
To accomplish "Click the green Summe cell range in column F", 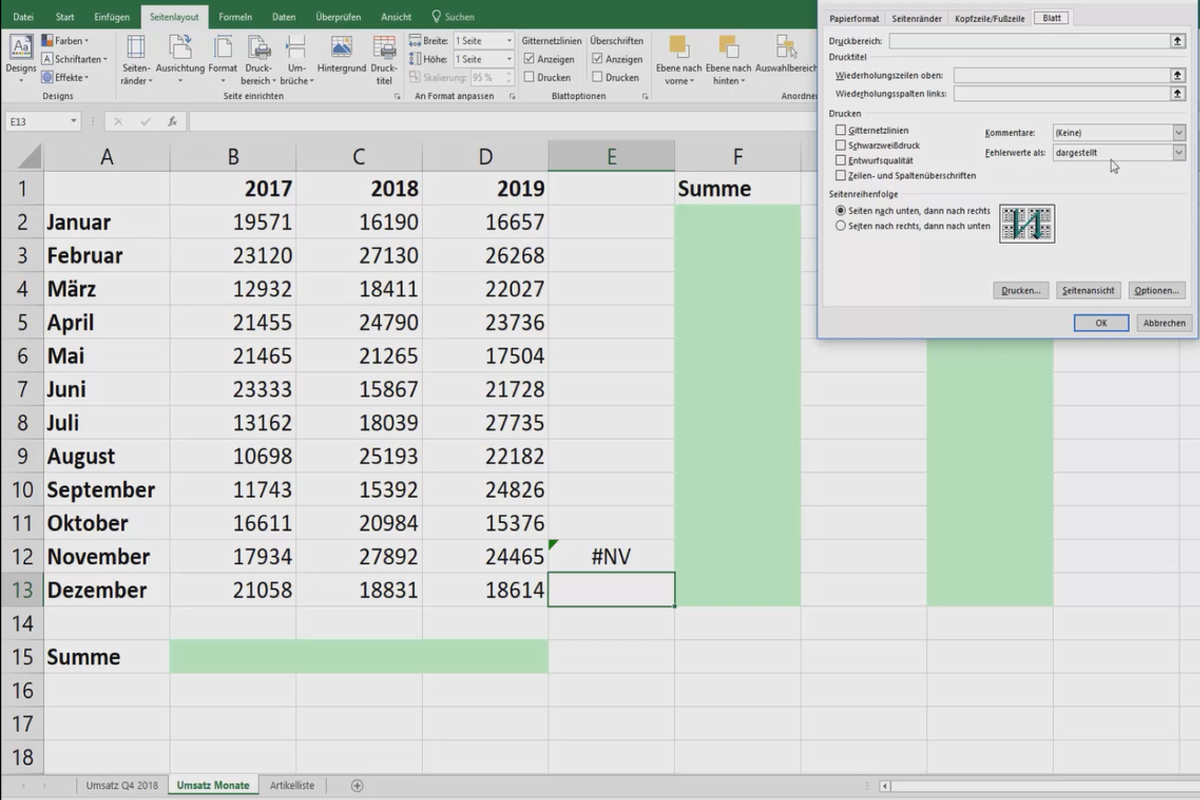I will [x=738, y=400].
